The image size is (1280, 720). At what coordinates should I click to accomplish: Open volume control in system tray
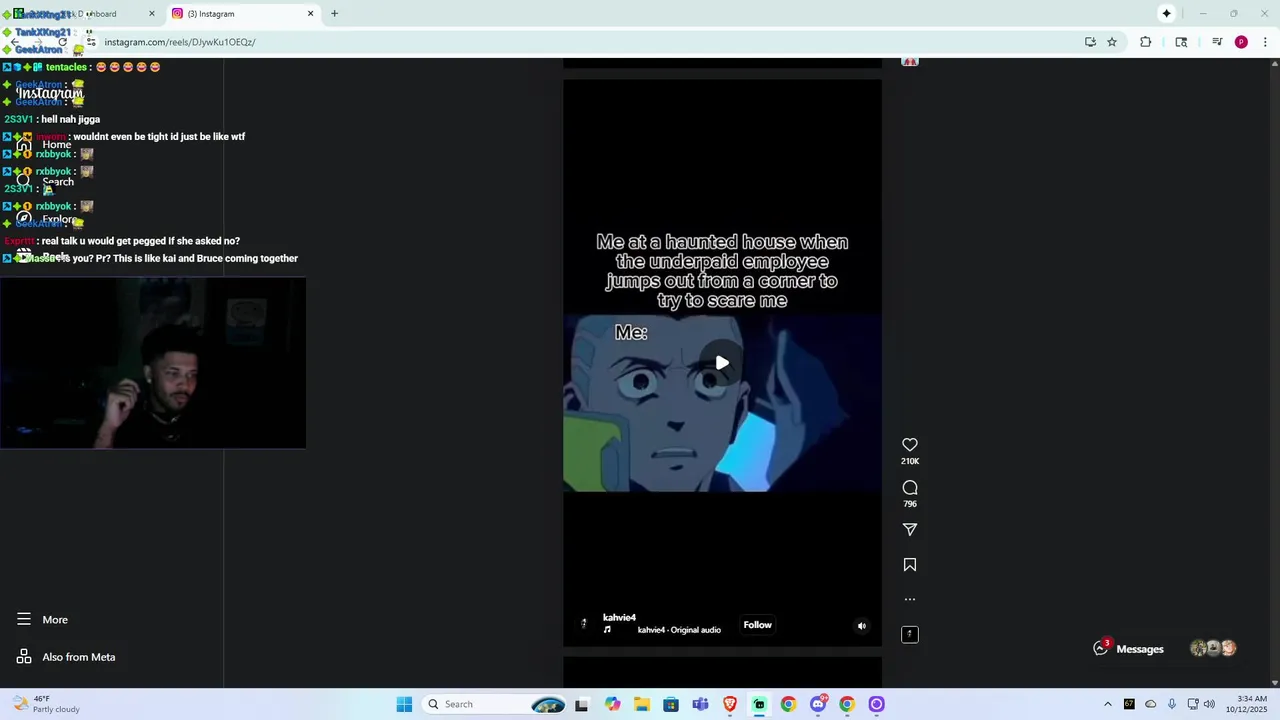point(1209,704)
